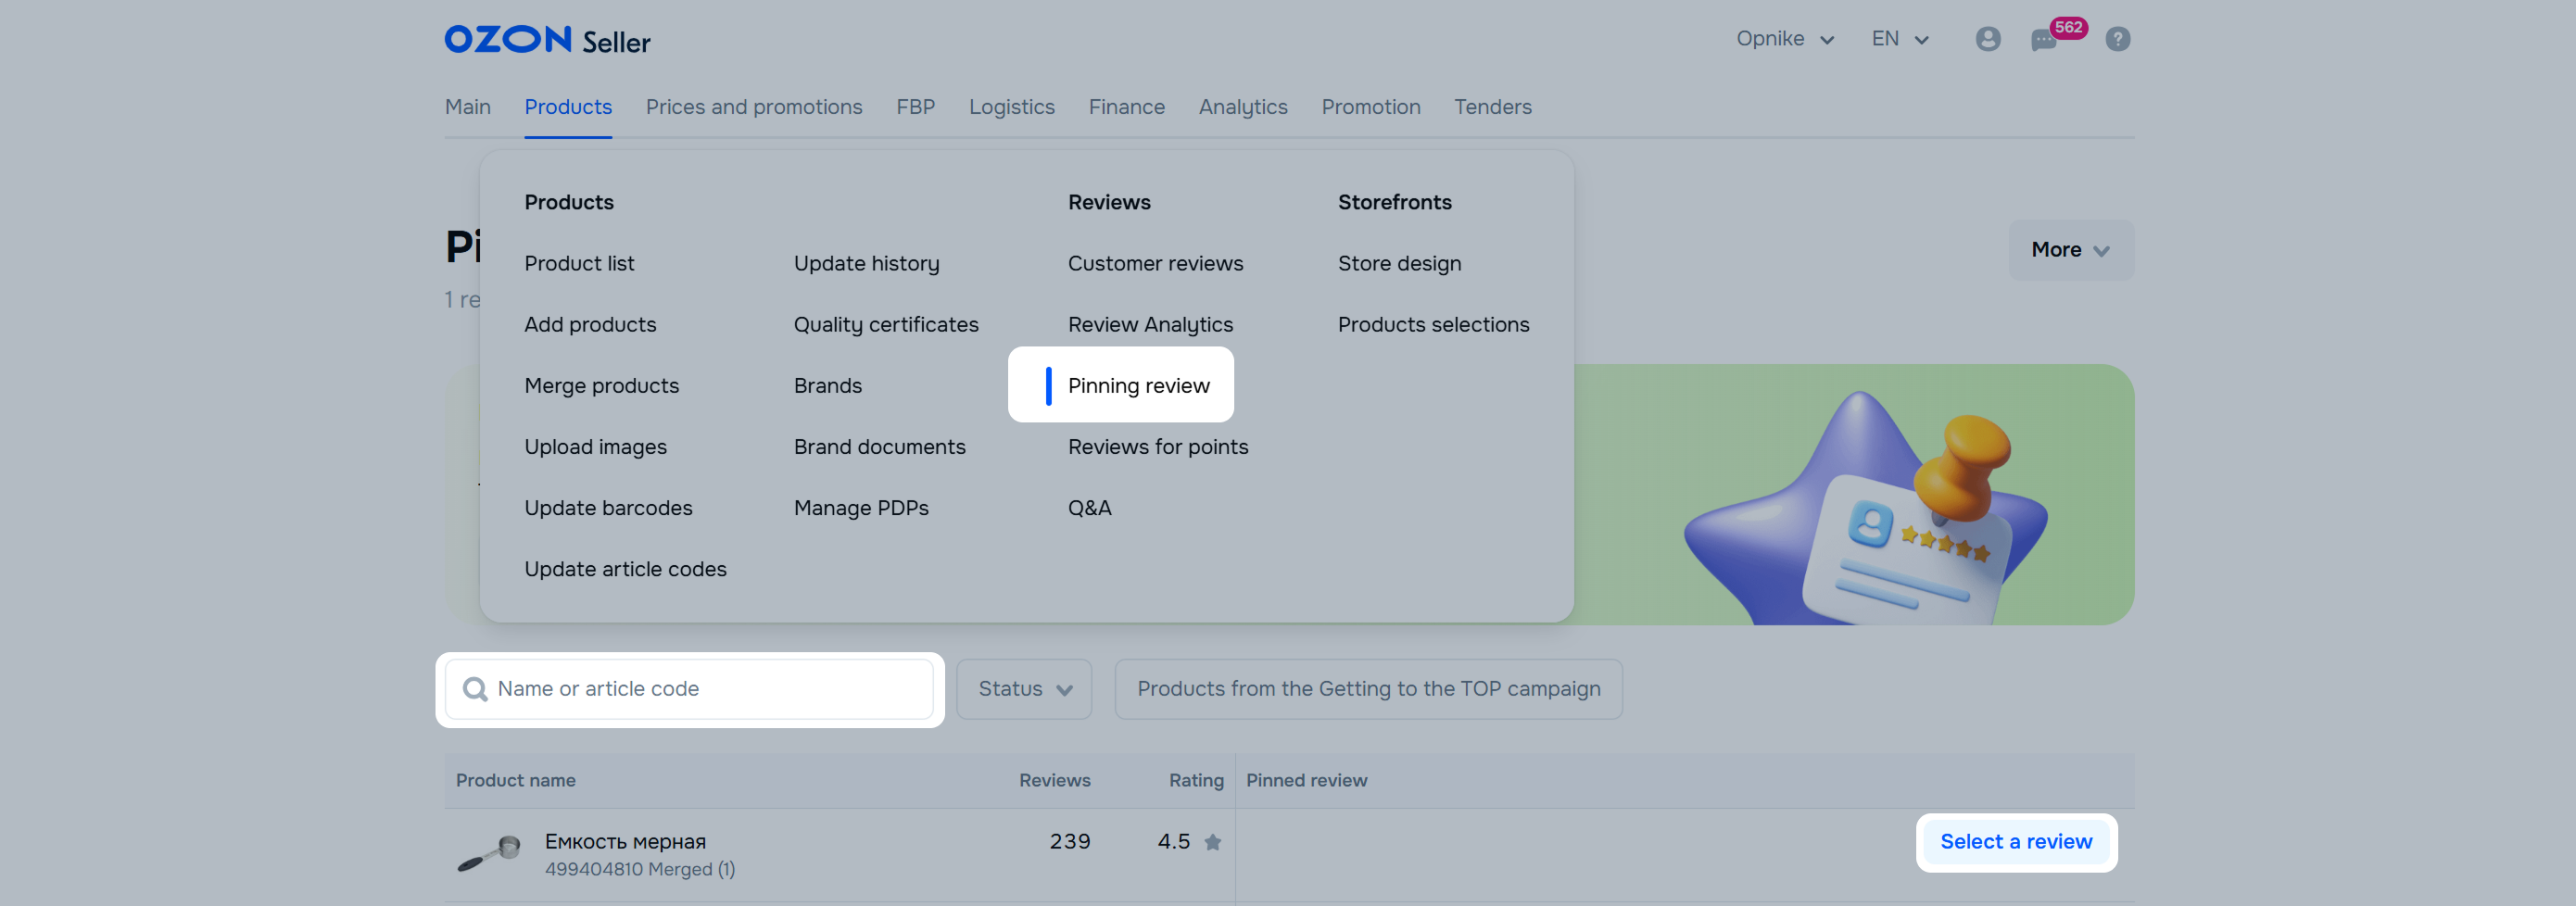Screen dimensions: 2576x906
Task: Open Reviews for points menu item
Action: click(1157, 447)
